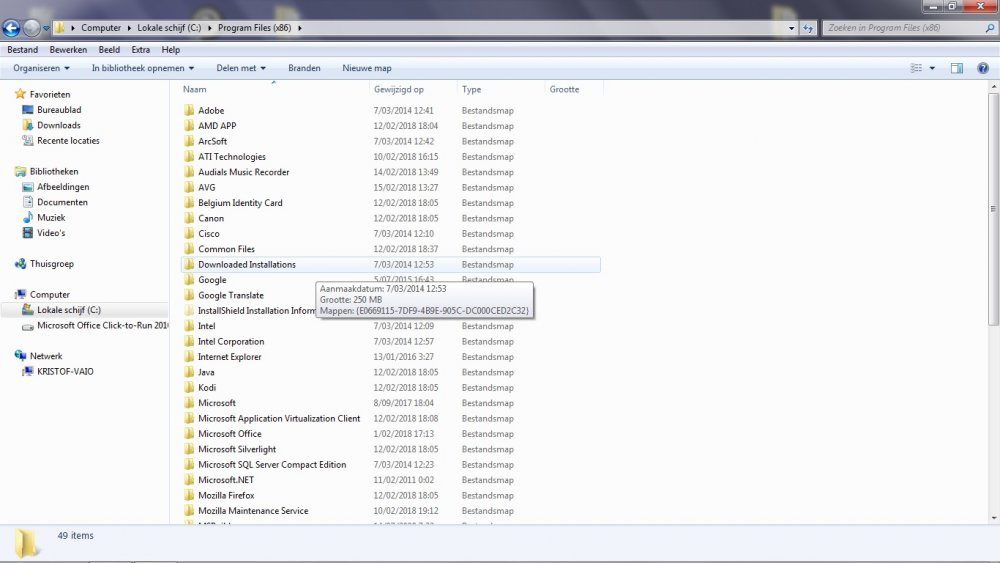
Task: Select the ATI Technologies folder icon
Action: click(189, 156)
